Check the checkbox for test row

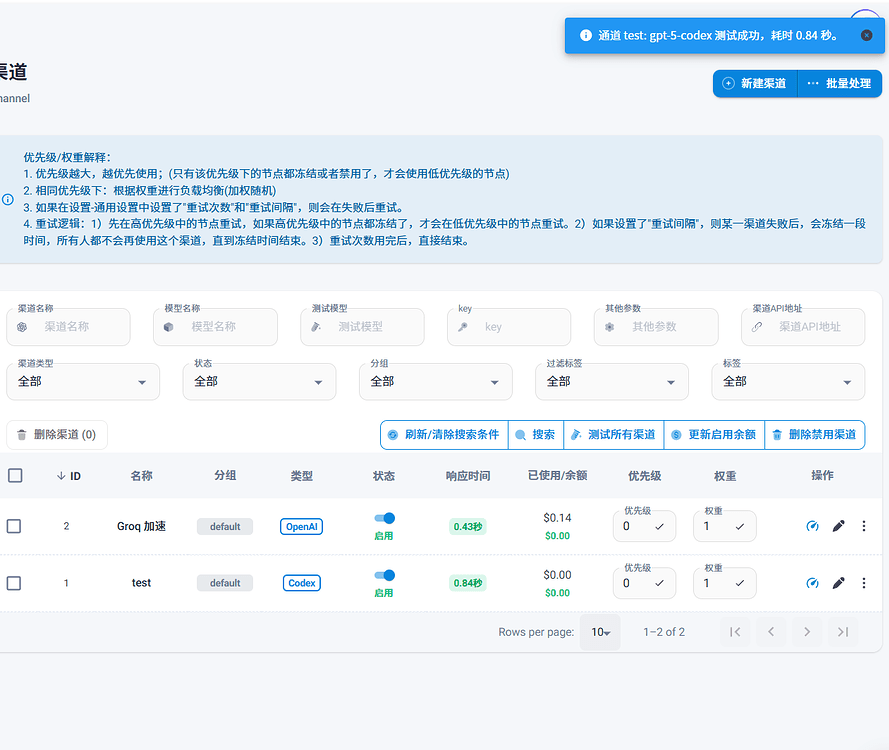14,583
